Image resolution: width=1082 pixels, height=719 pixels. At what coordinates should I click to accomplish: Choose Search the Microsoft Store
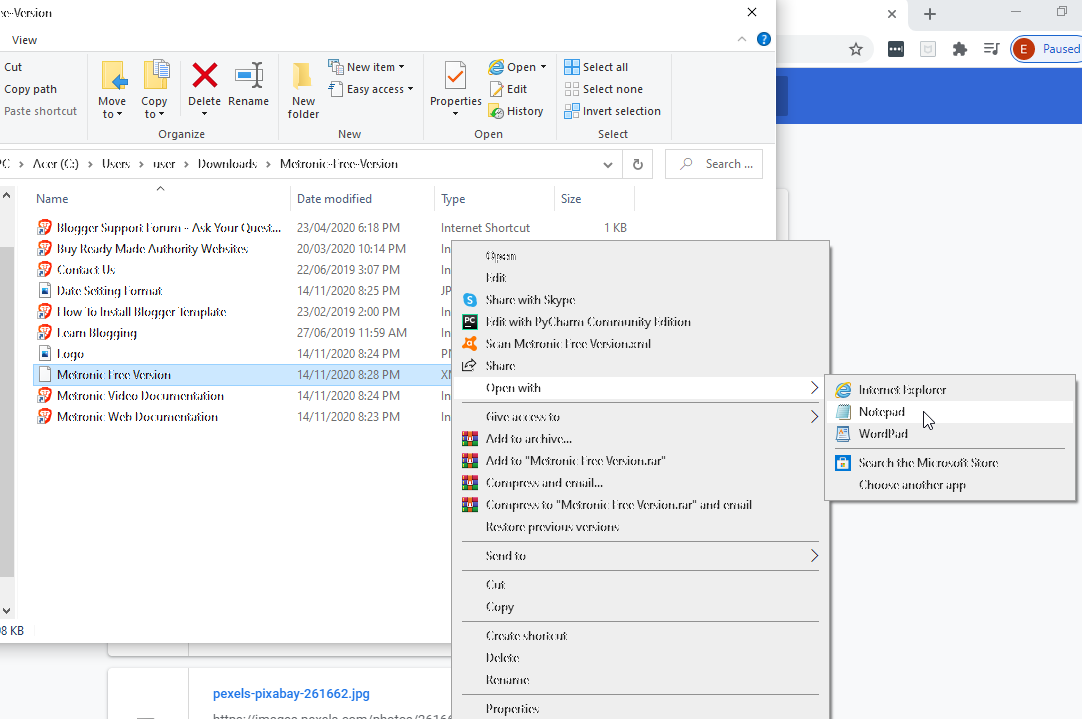pyautogui.click(x=950, y=463)
